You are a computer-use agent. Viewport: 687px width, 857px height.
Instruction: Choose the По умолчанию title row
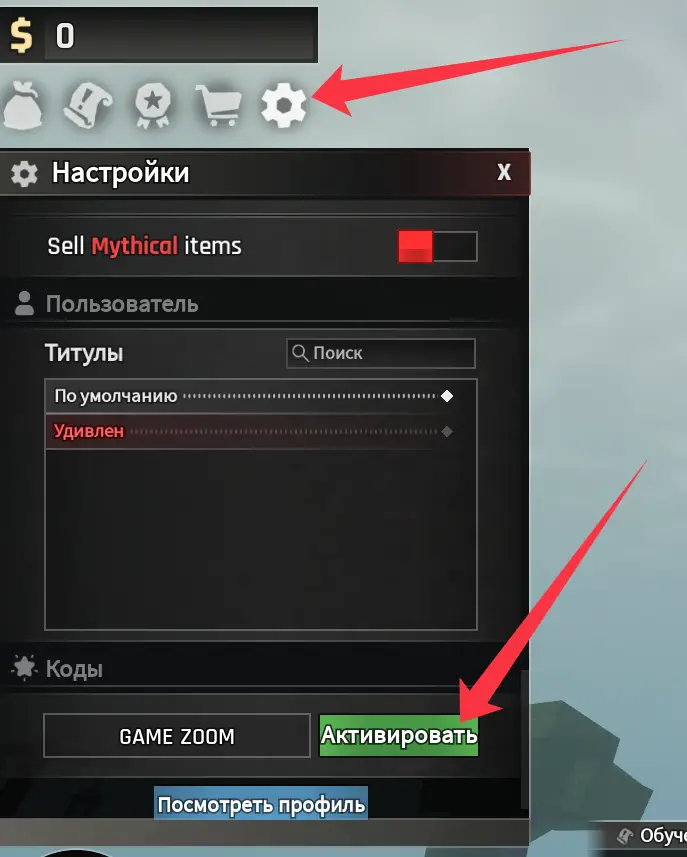[261, 396]
